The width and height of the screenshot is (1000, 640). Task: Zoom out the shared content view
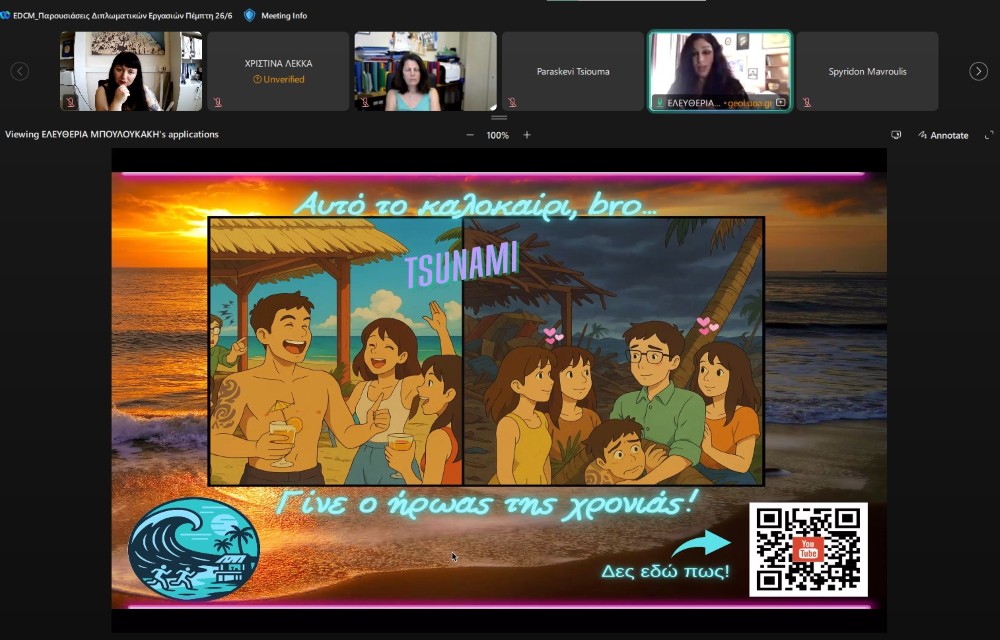point(470,135)
